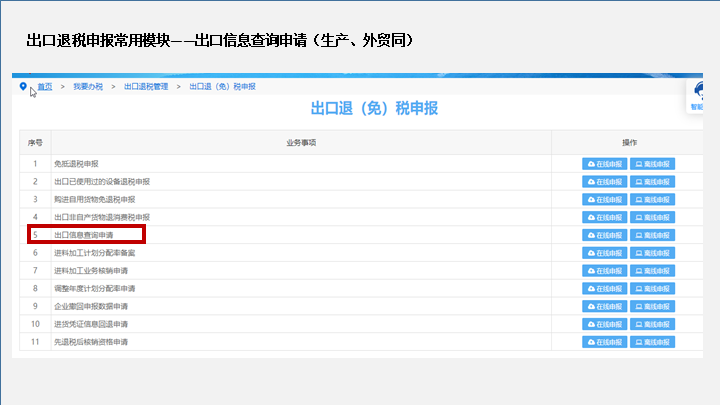Click 在线申报 for 进料加工计划分配率备案
Viewport: 720px width, 405px height.
pos(604,253)
